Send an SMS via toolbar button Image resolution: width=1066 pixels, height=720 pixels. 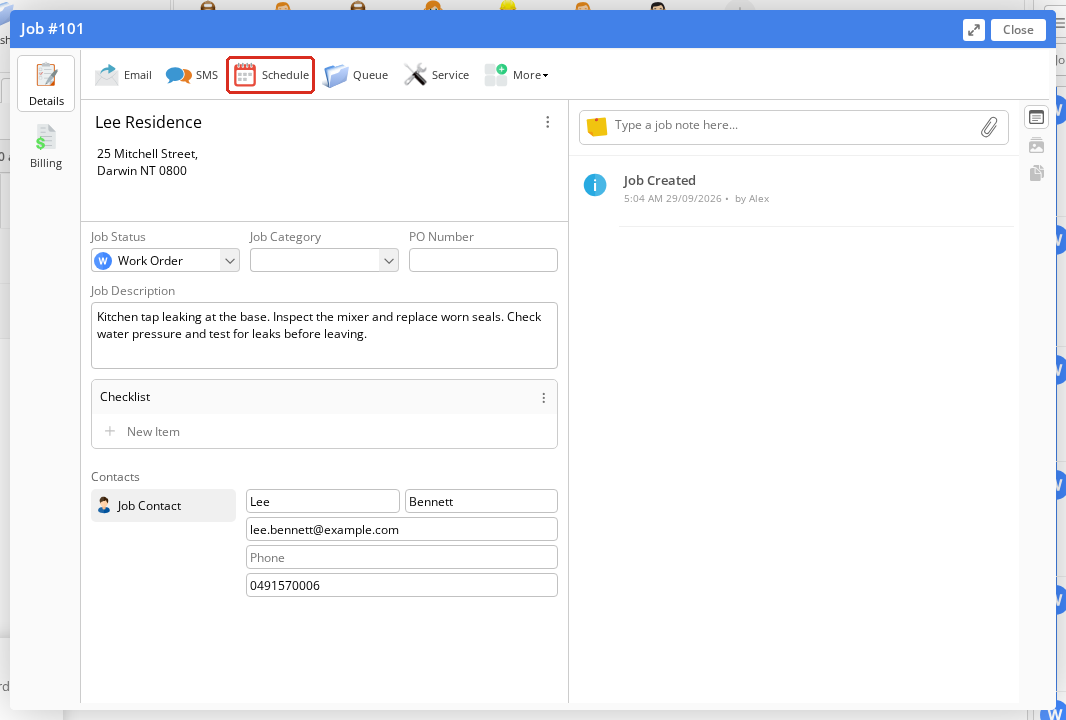192,75
